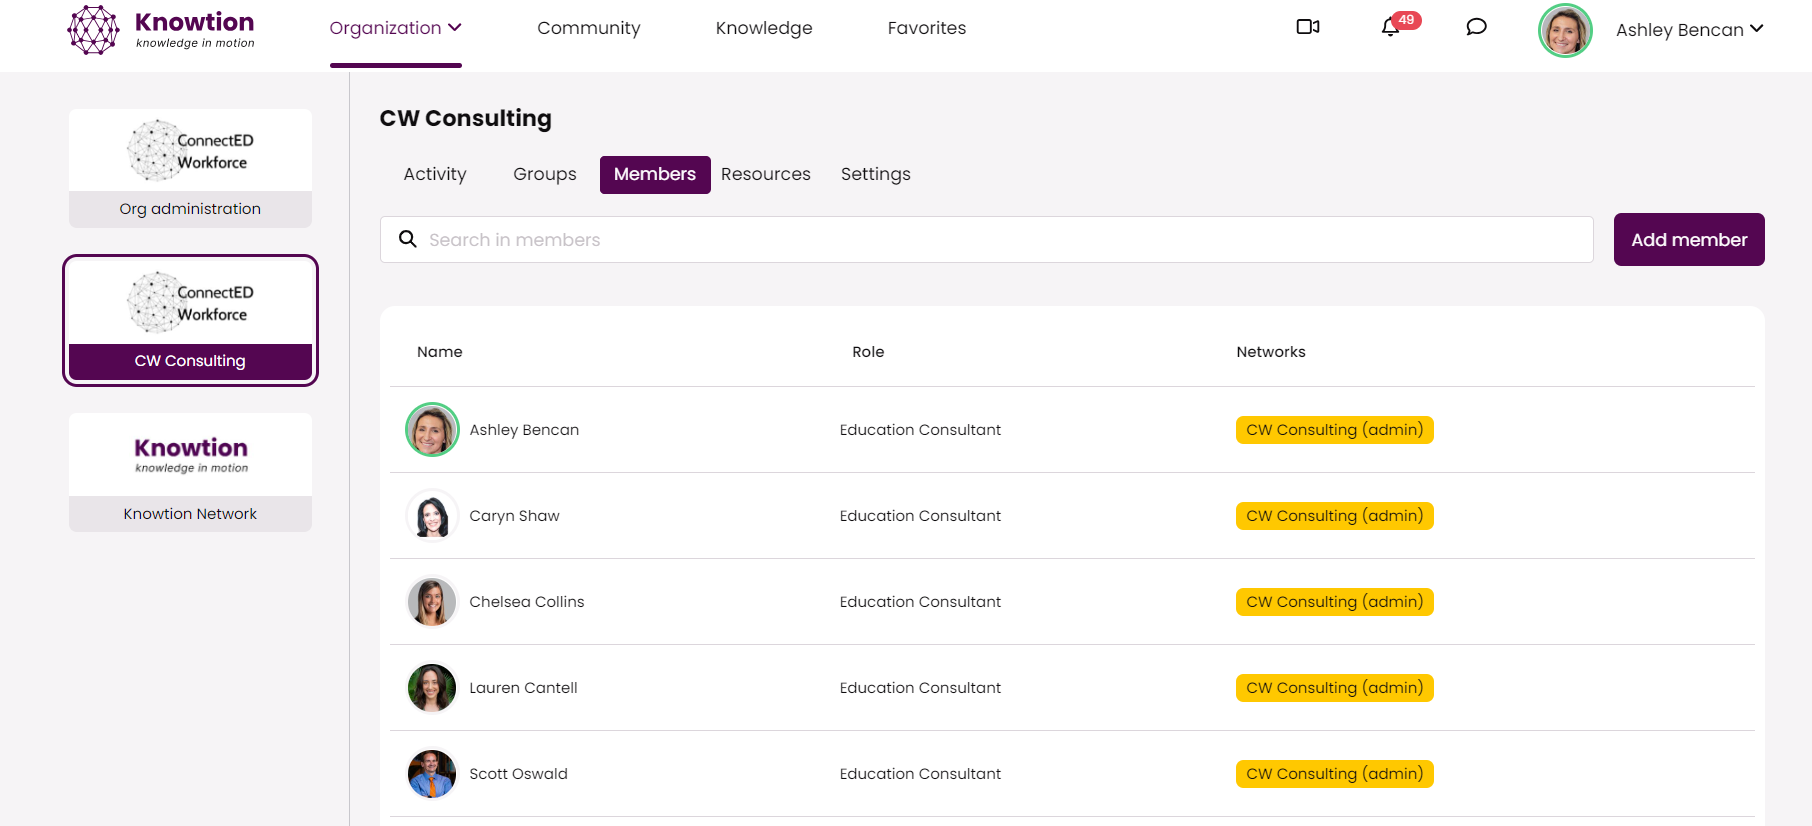The image size is (1812, 826).
Task: Open Favorites in the top navigation
Action: [926, 28]
